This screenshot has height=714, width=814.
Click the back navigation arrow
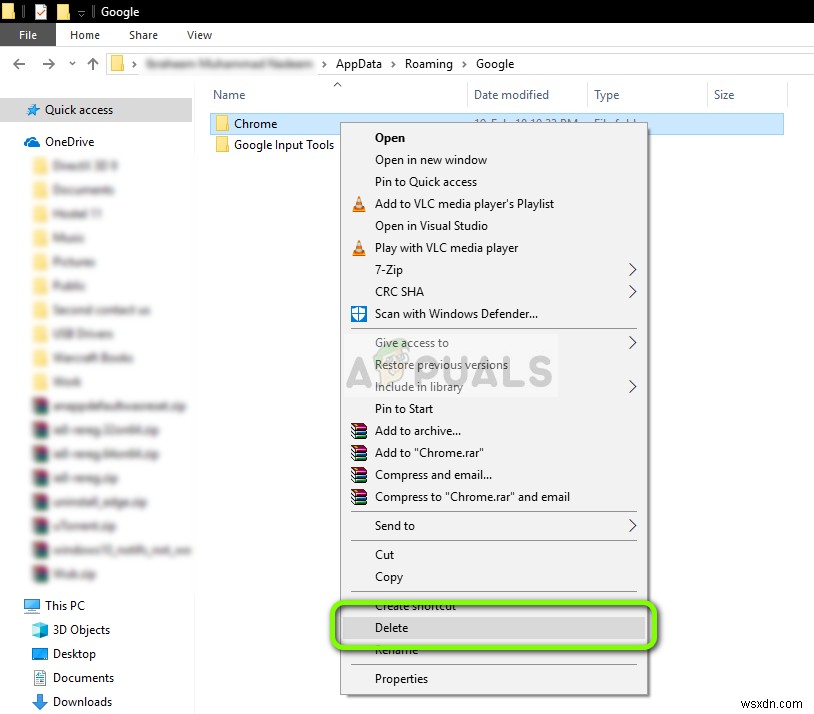(x=20, y=64)
